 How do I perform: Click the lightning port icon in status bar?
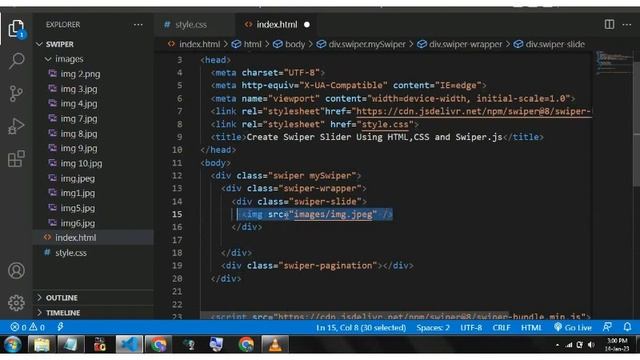(x=60, y=327)
